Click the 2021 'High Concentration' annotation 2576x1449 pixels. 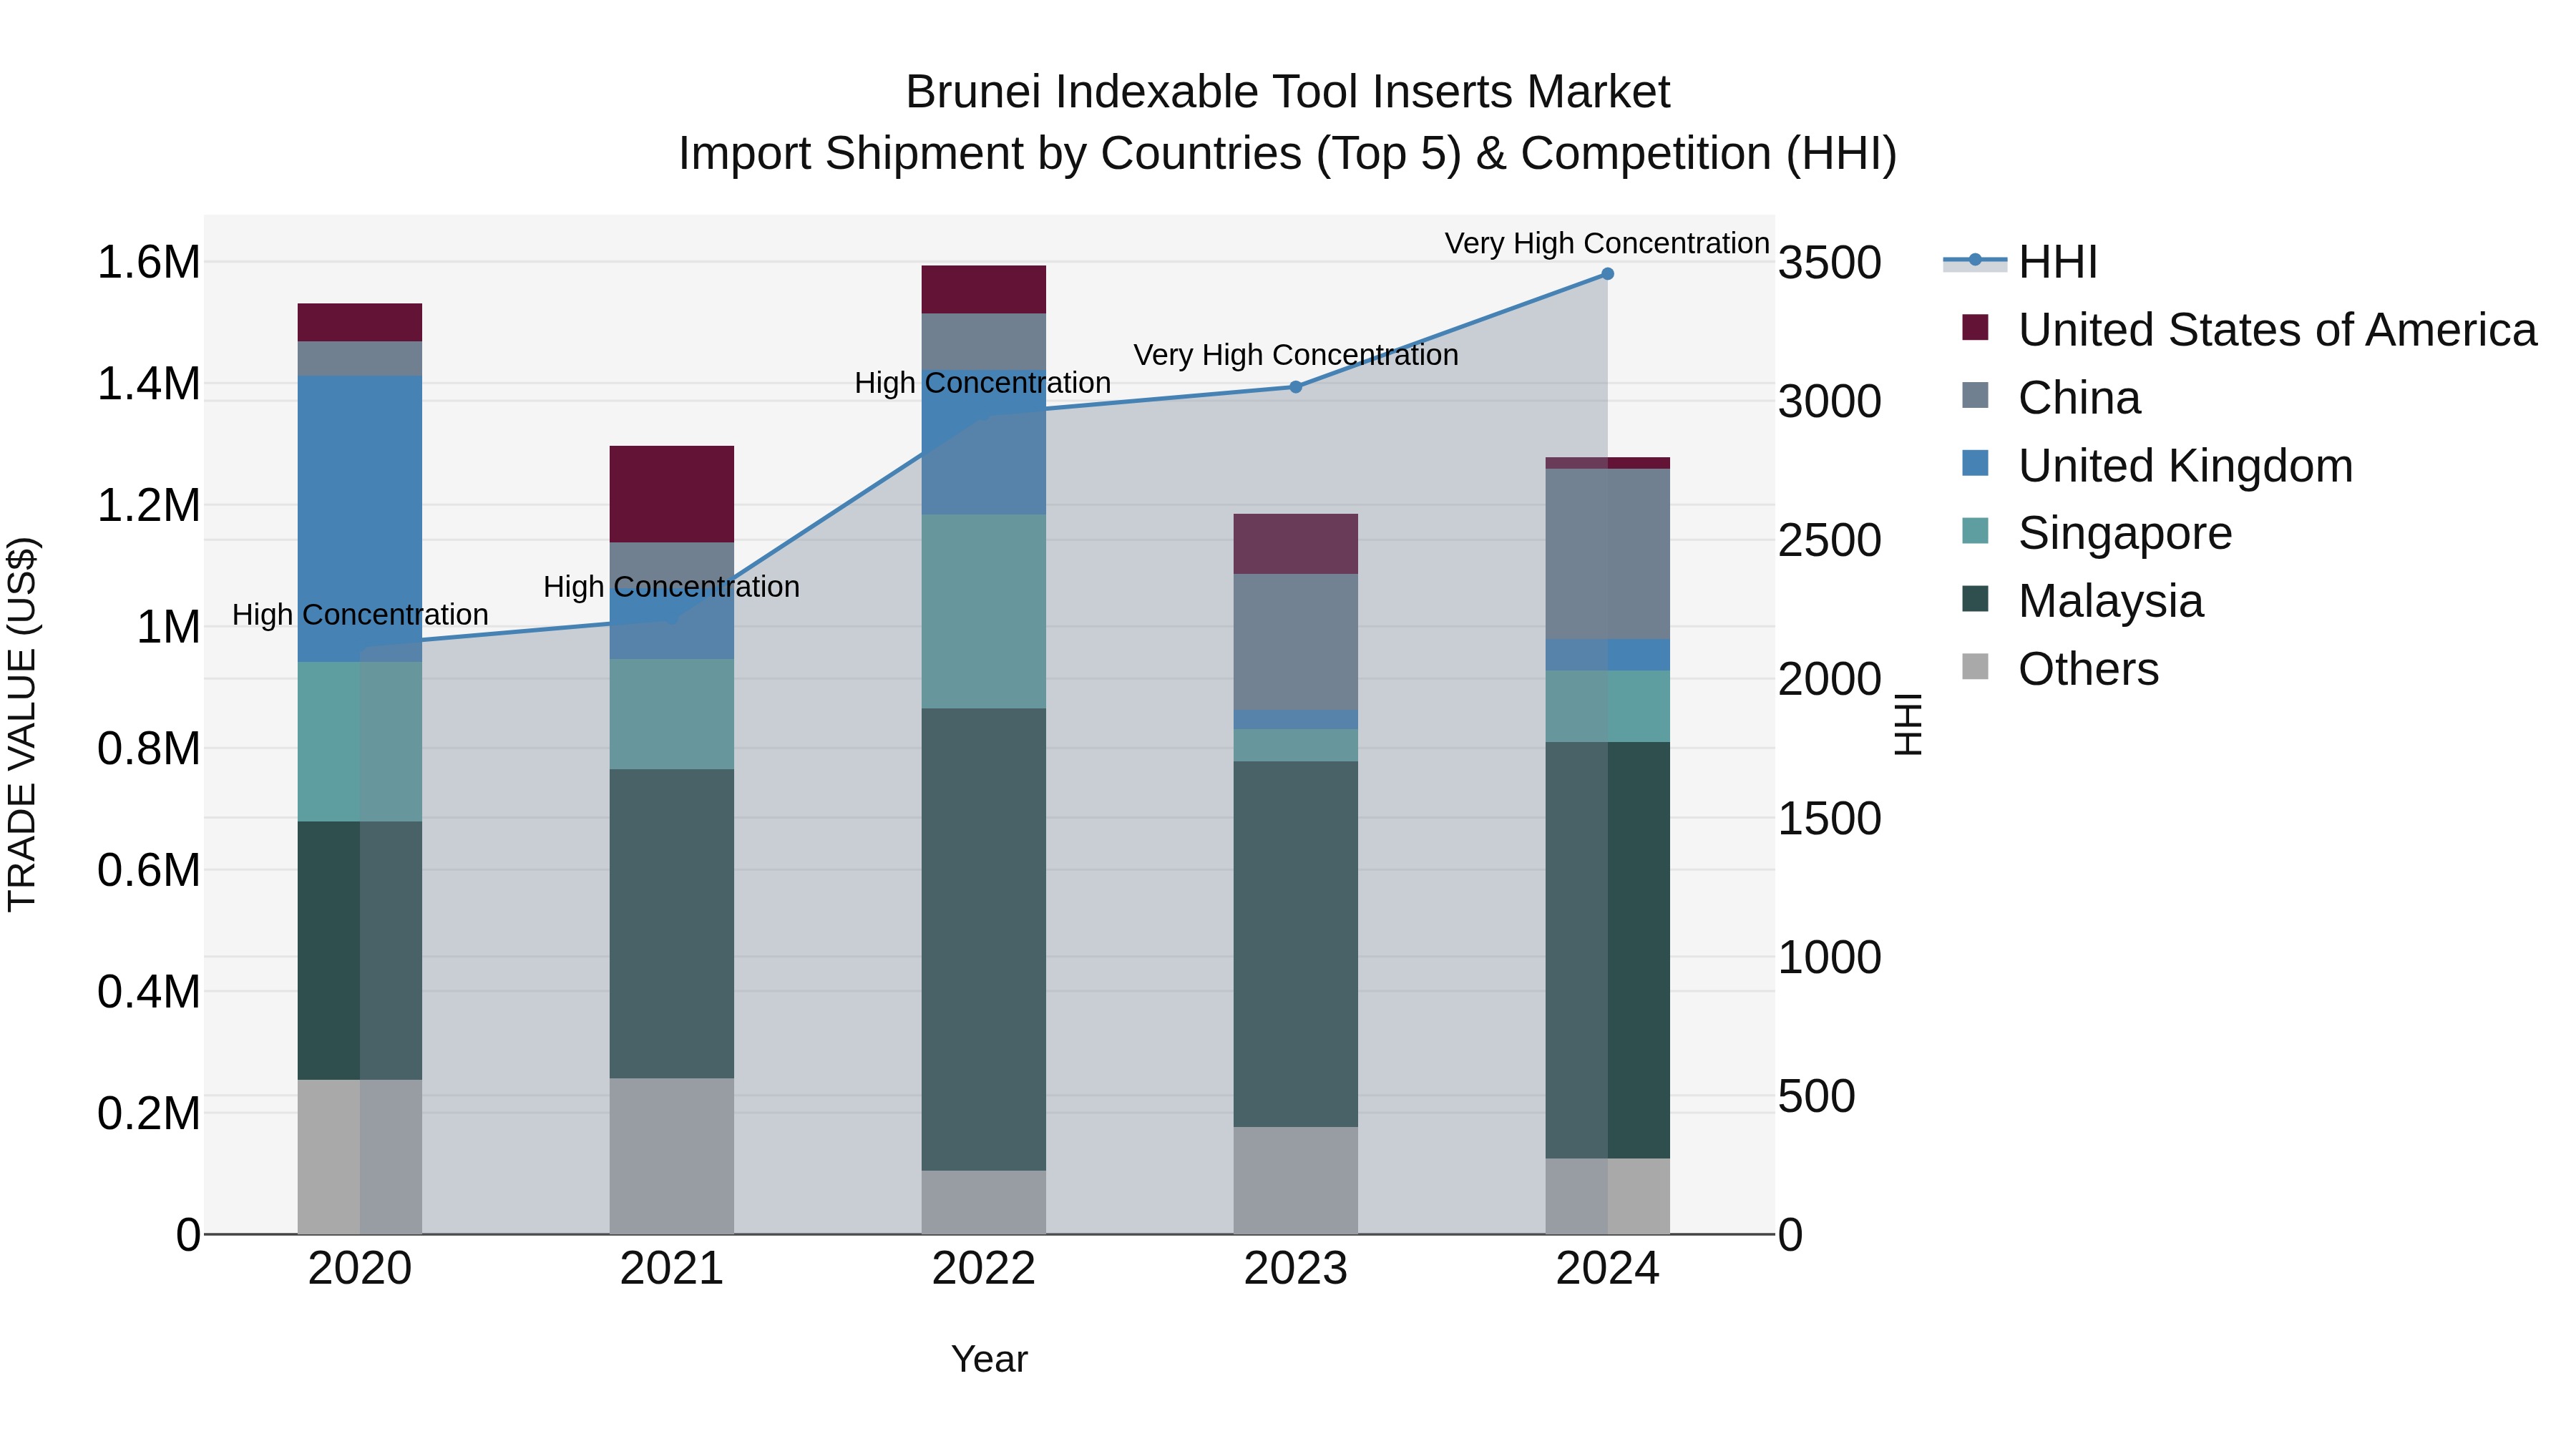[x=671, y=586]
